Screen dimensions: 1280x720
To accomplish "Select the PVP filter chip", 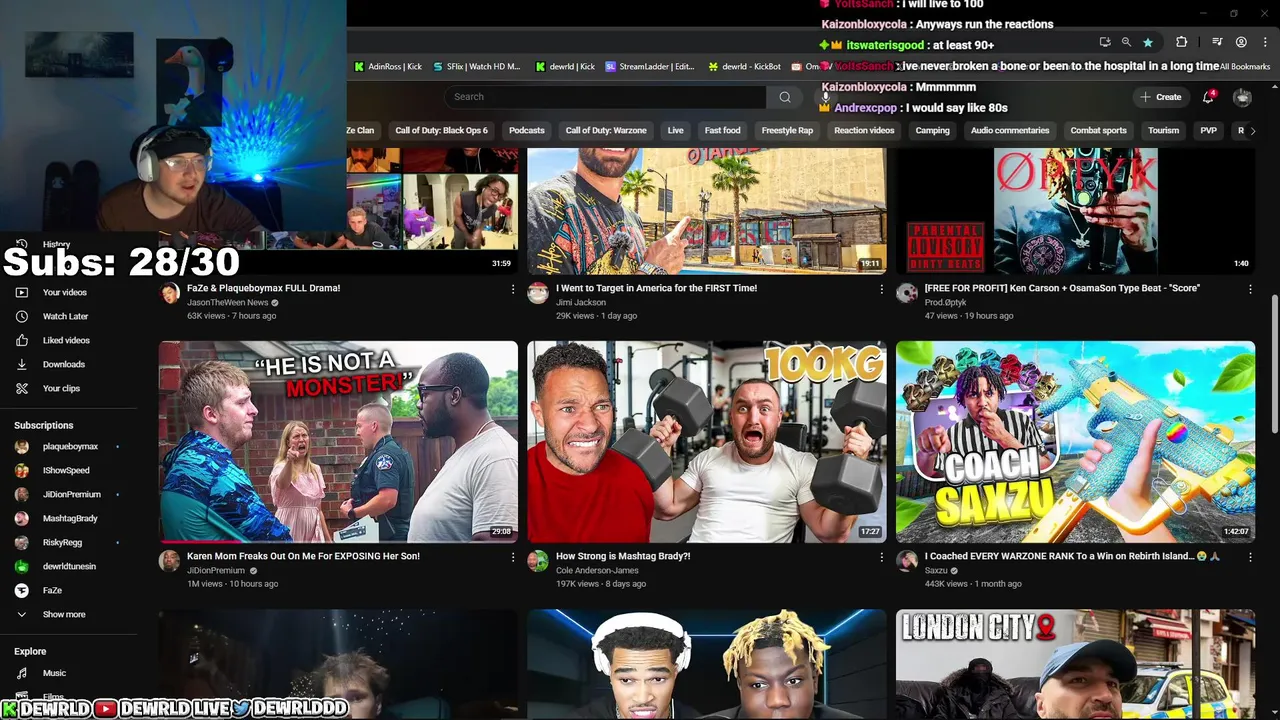I will coord(1208,131).
